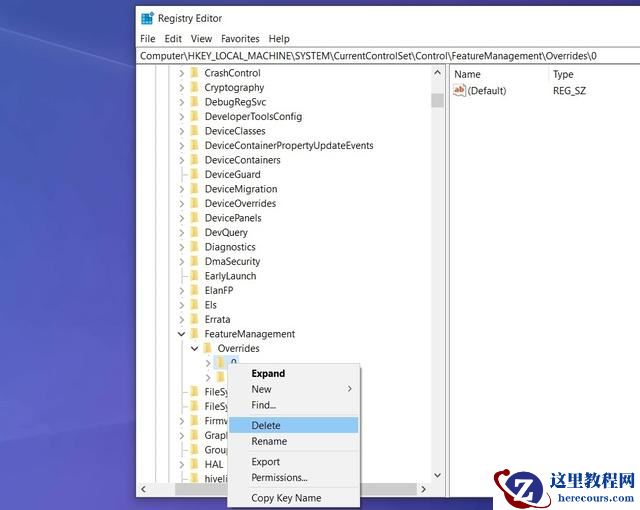Image resolution: width=640 pixels, height=510 pixels.
Task: Click the DebugRegSvc folder icon
Action: click(195, 102)
